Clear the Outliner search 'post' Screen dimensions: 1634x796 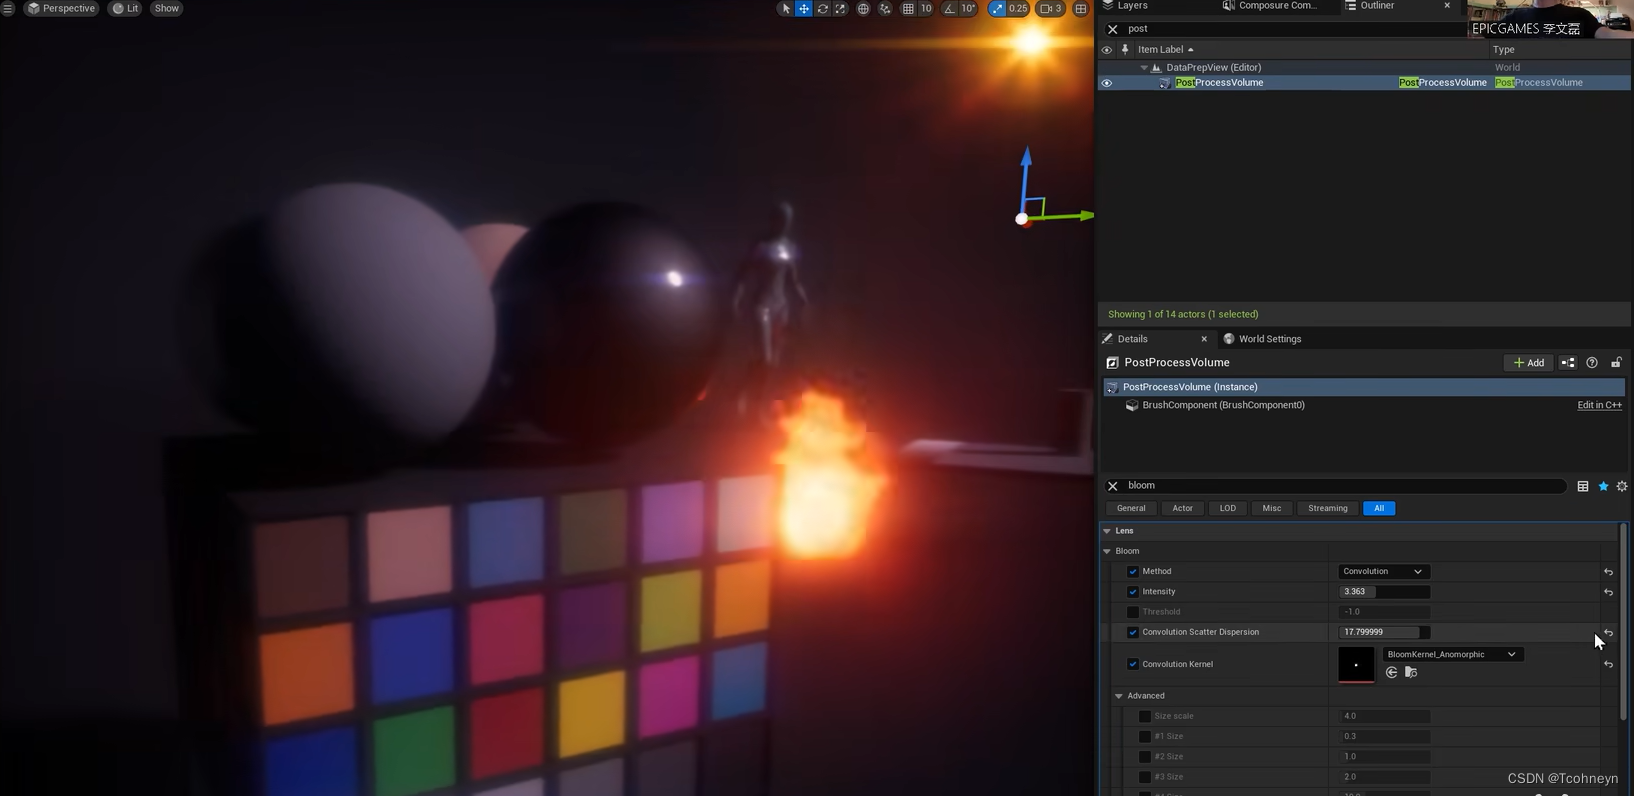(1112, 29)
